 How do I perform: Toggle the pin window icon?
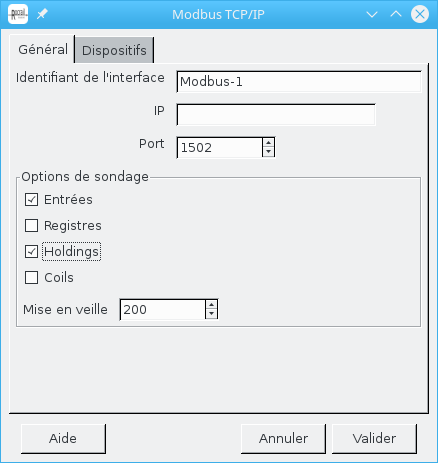click(42, 14)
